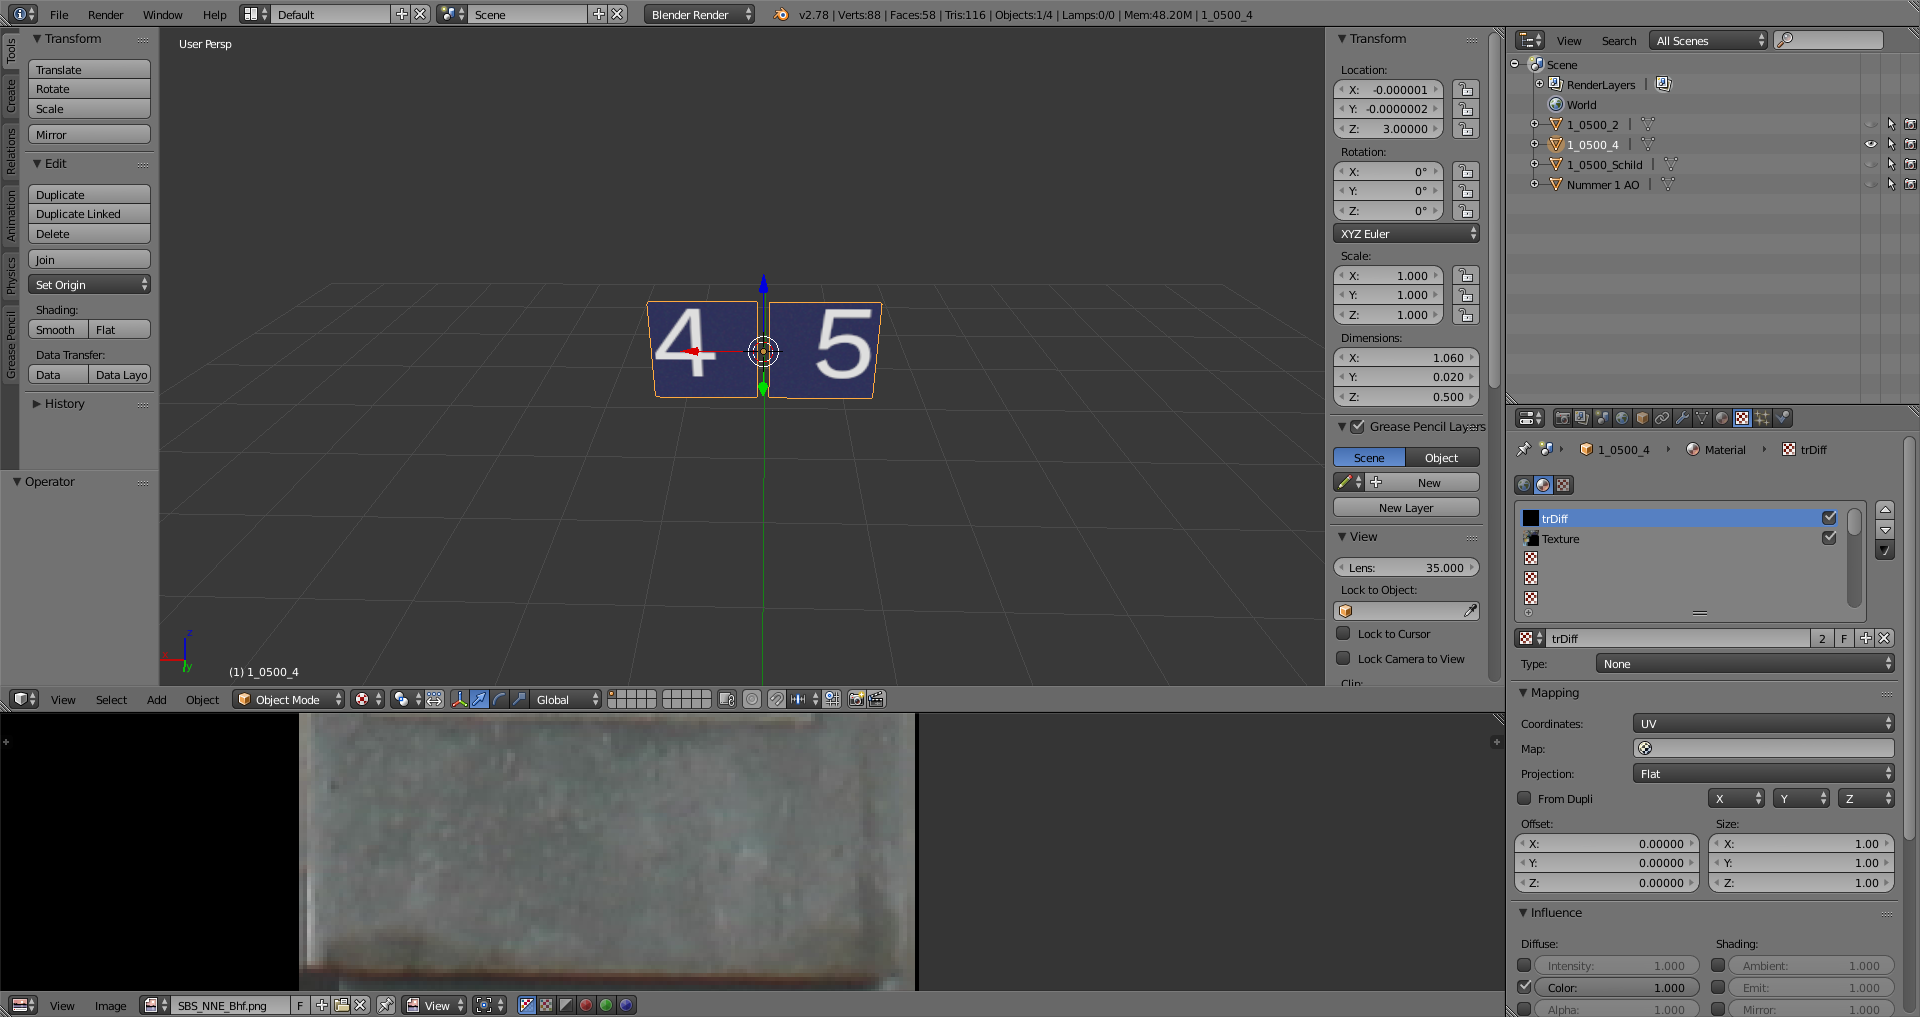This screenshot has height=1017, width=1920.
Task: Select the World properties globe tab
Action: click(1622, 418)
